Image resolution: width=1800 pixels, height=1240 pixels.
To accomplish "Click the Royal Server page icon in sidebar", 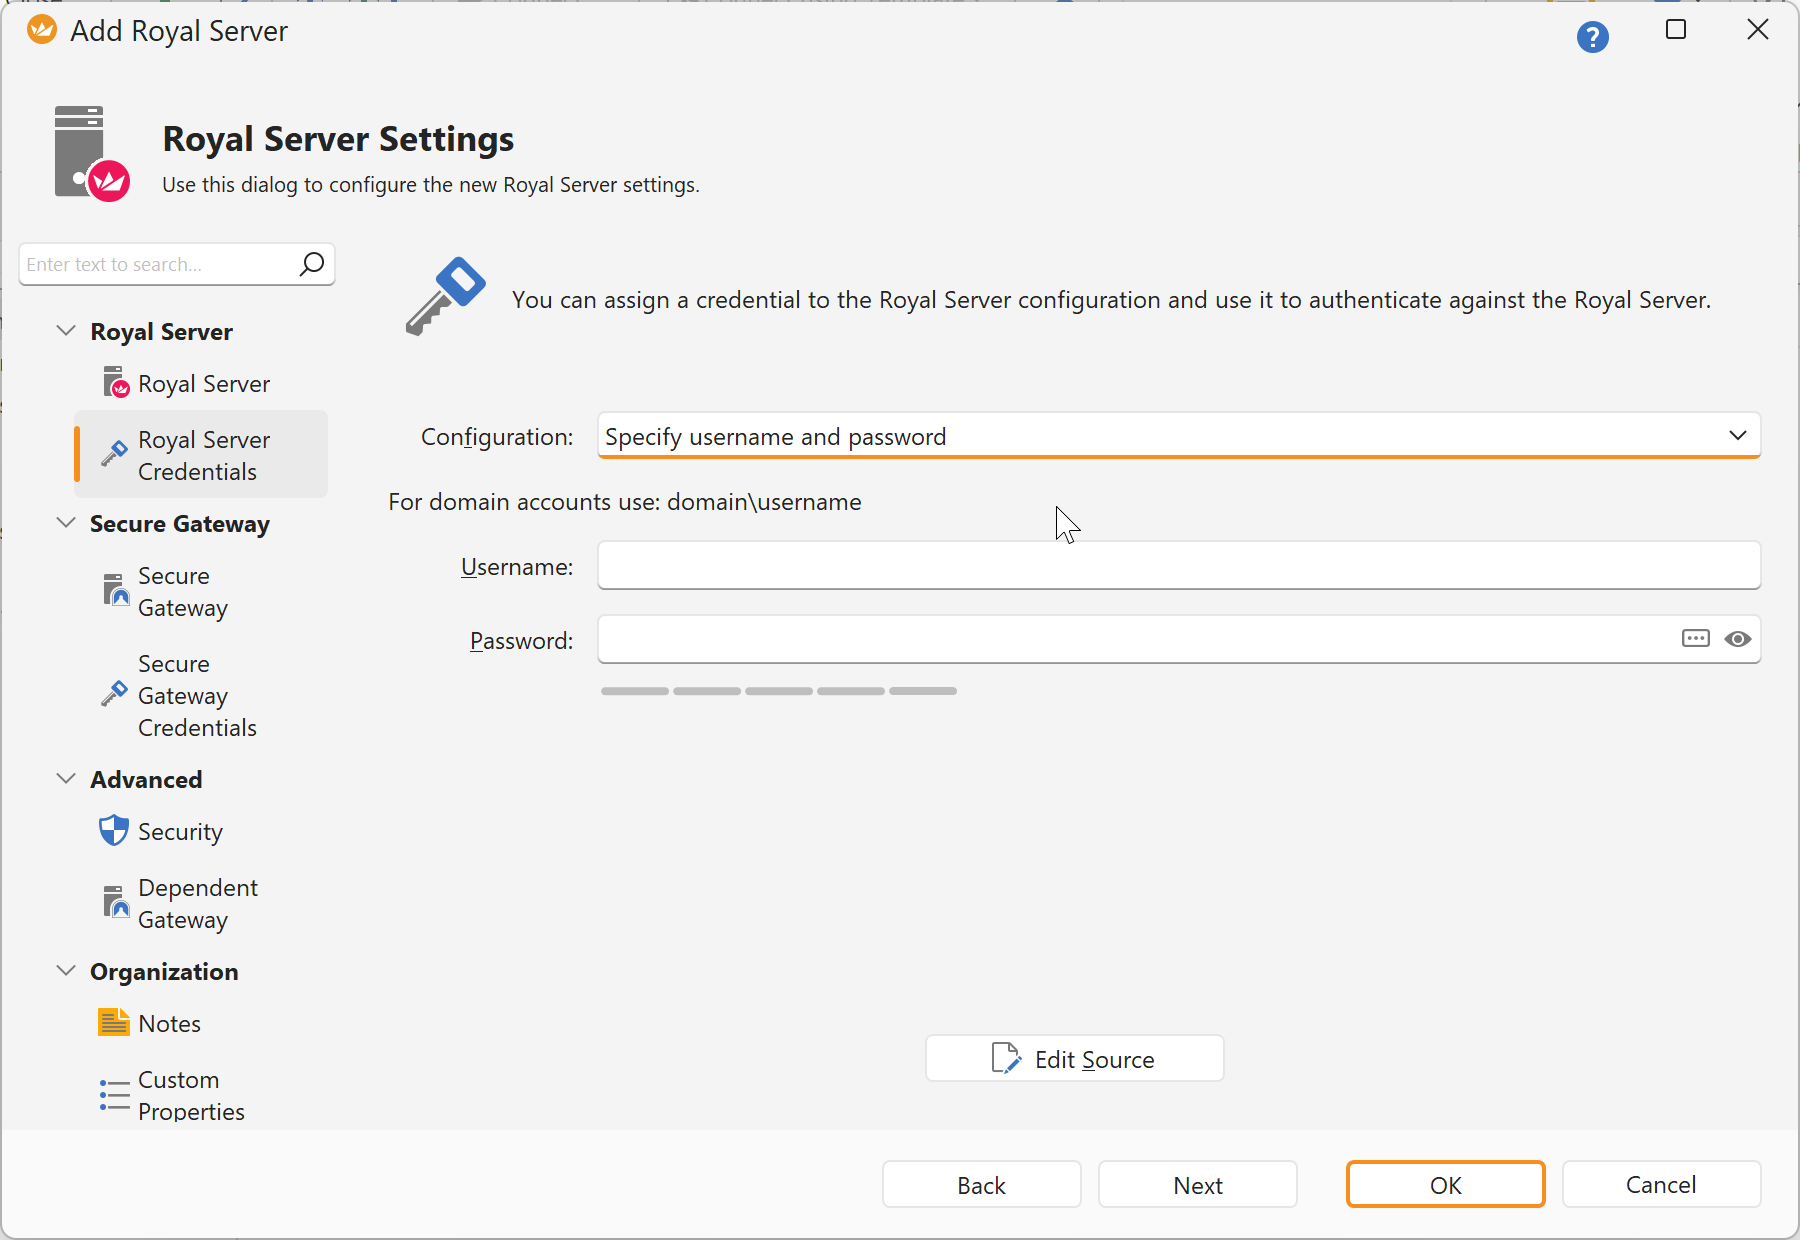I will tap(116, 382).
